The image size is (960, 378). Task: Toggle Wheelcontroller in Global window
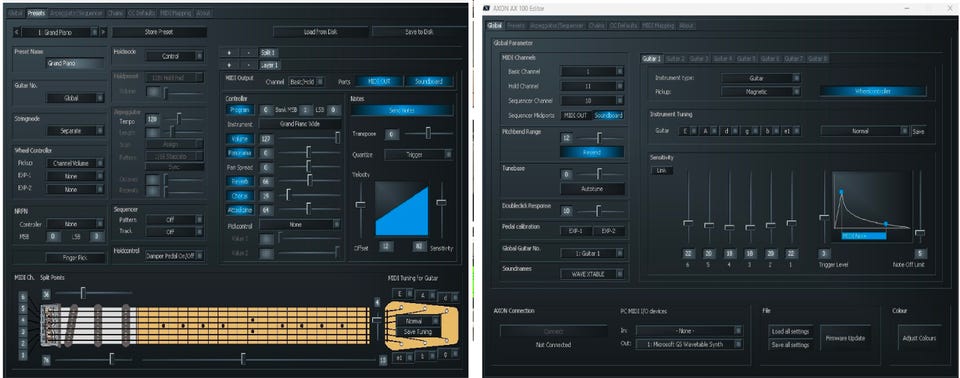tap(872, 91)
